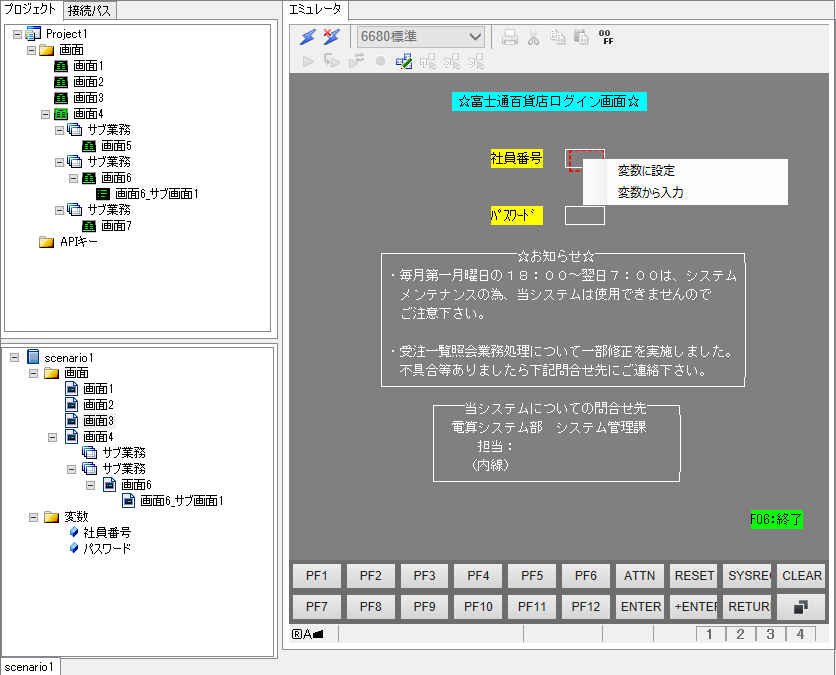Click status bar session number 1
The height and width of the screenshot is (675, 836).
pyautogui.click(x=710, y=634)
